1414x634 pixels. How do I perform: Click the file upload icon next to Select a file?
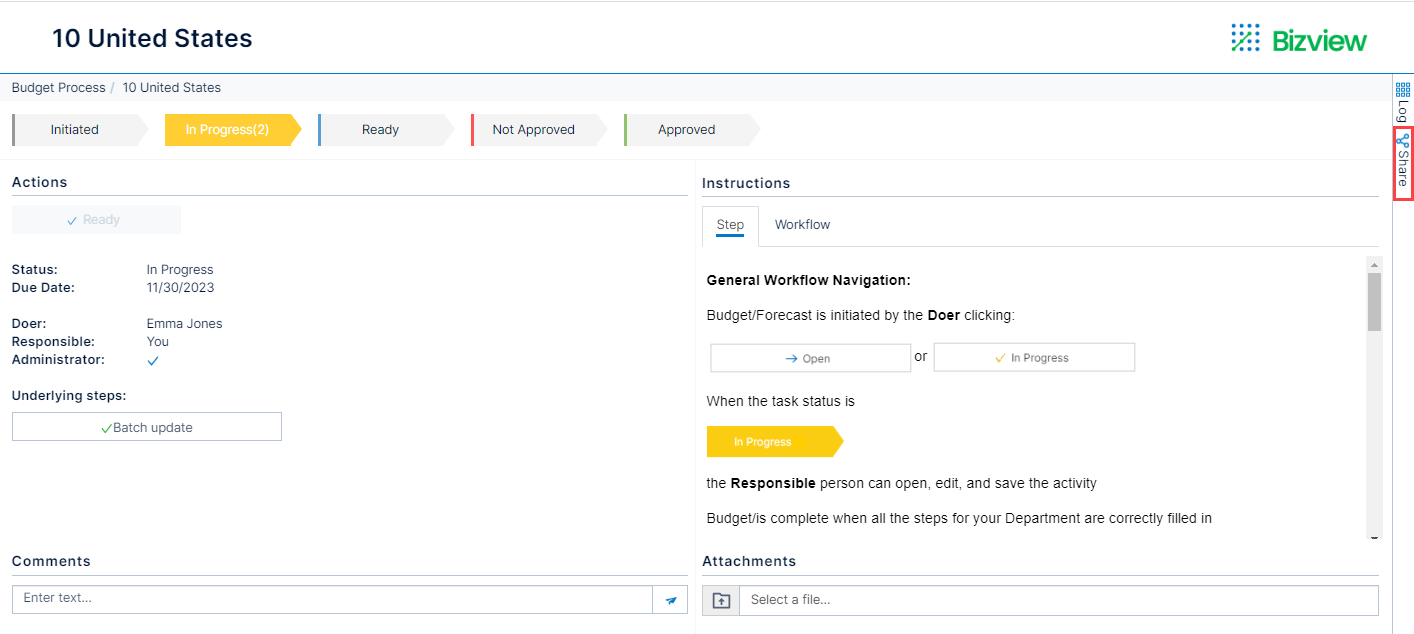720,599
